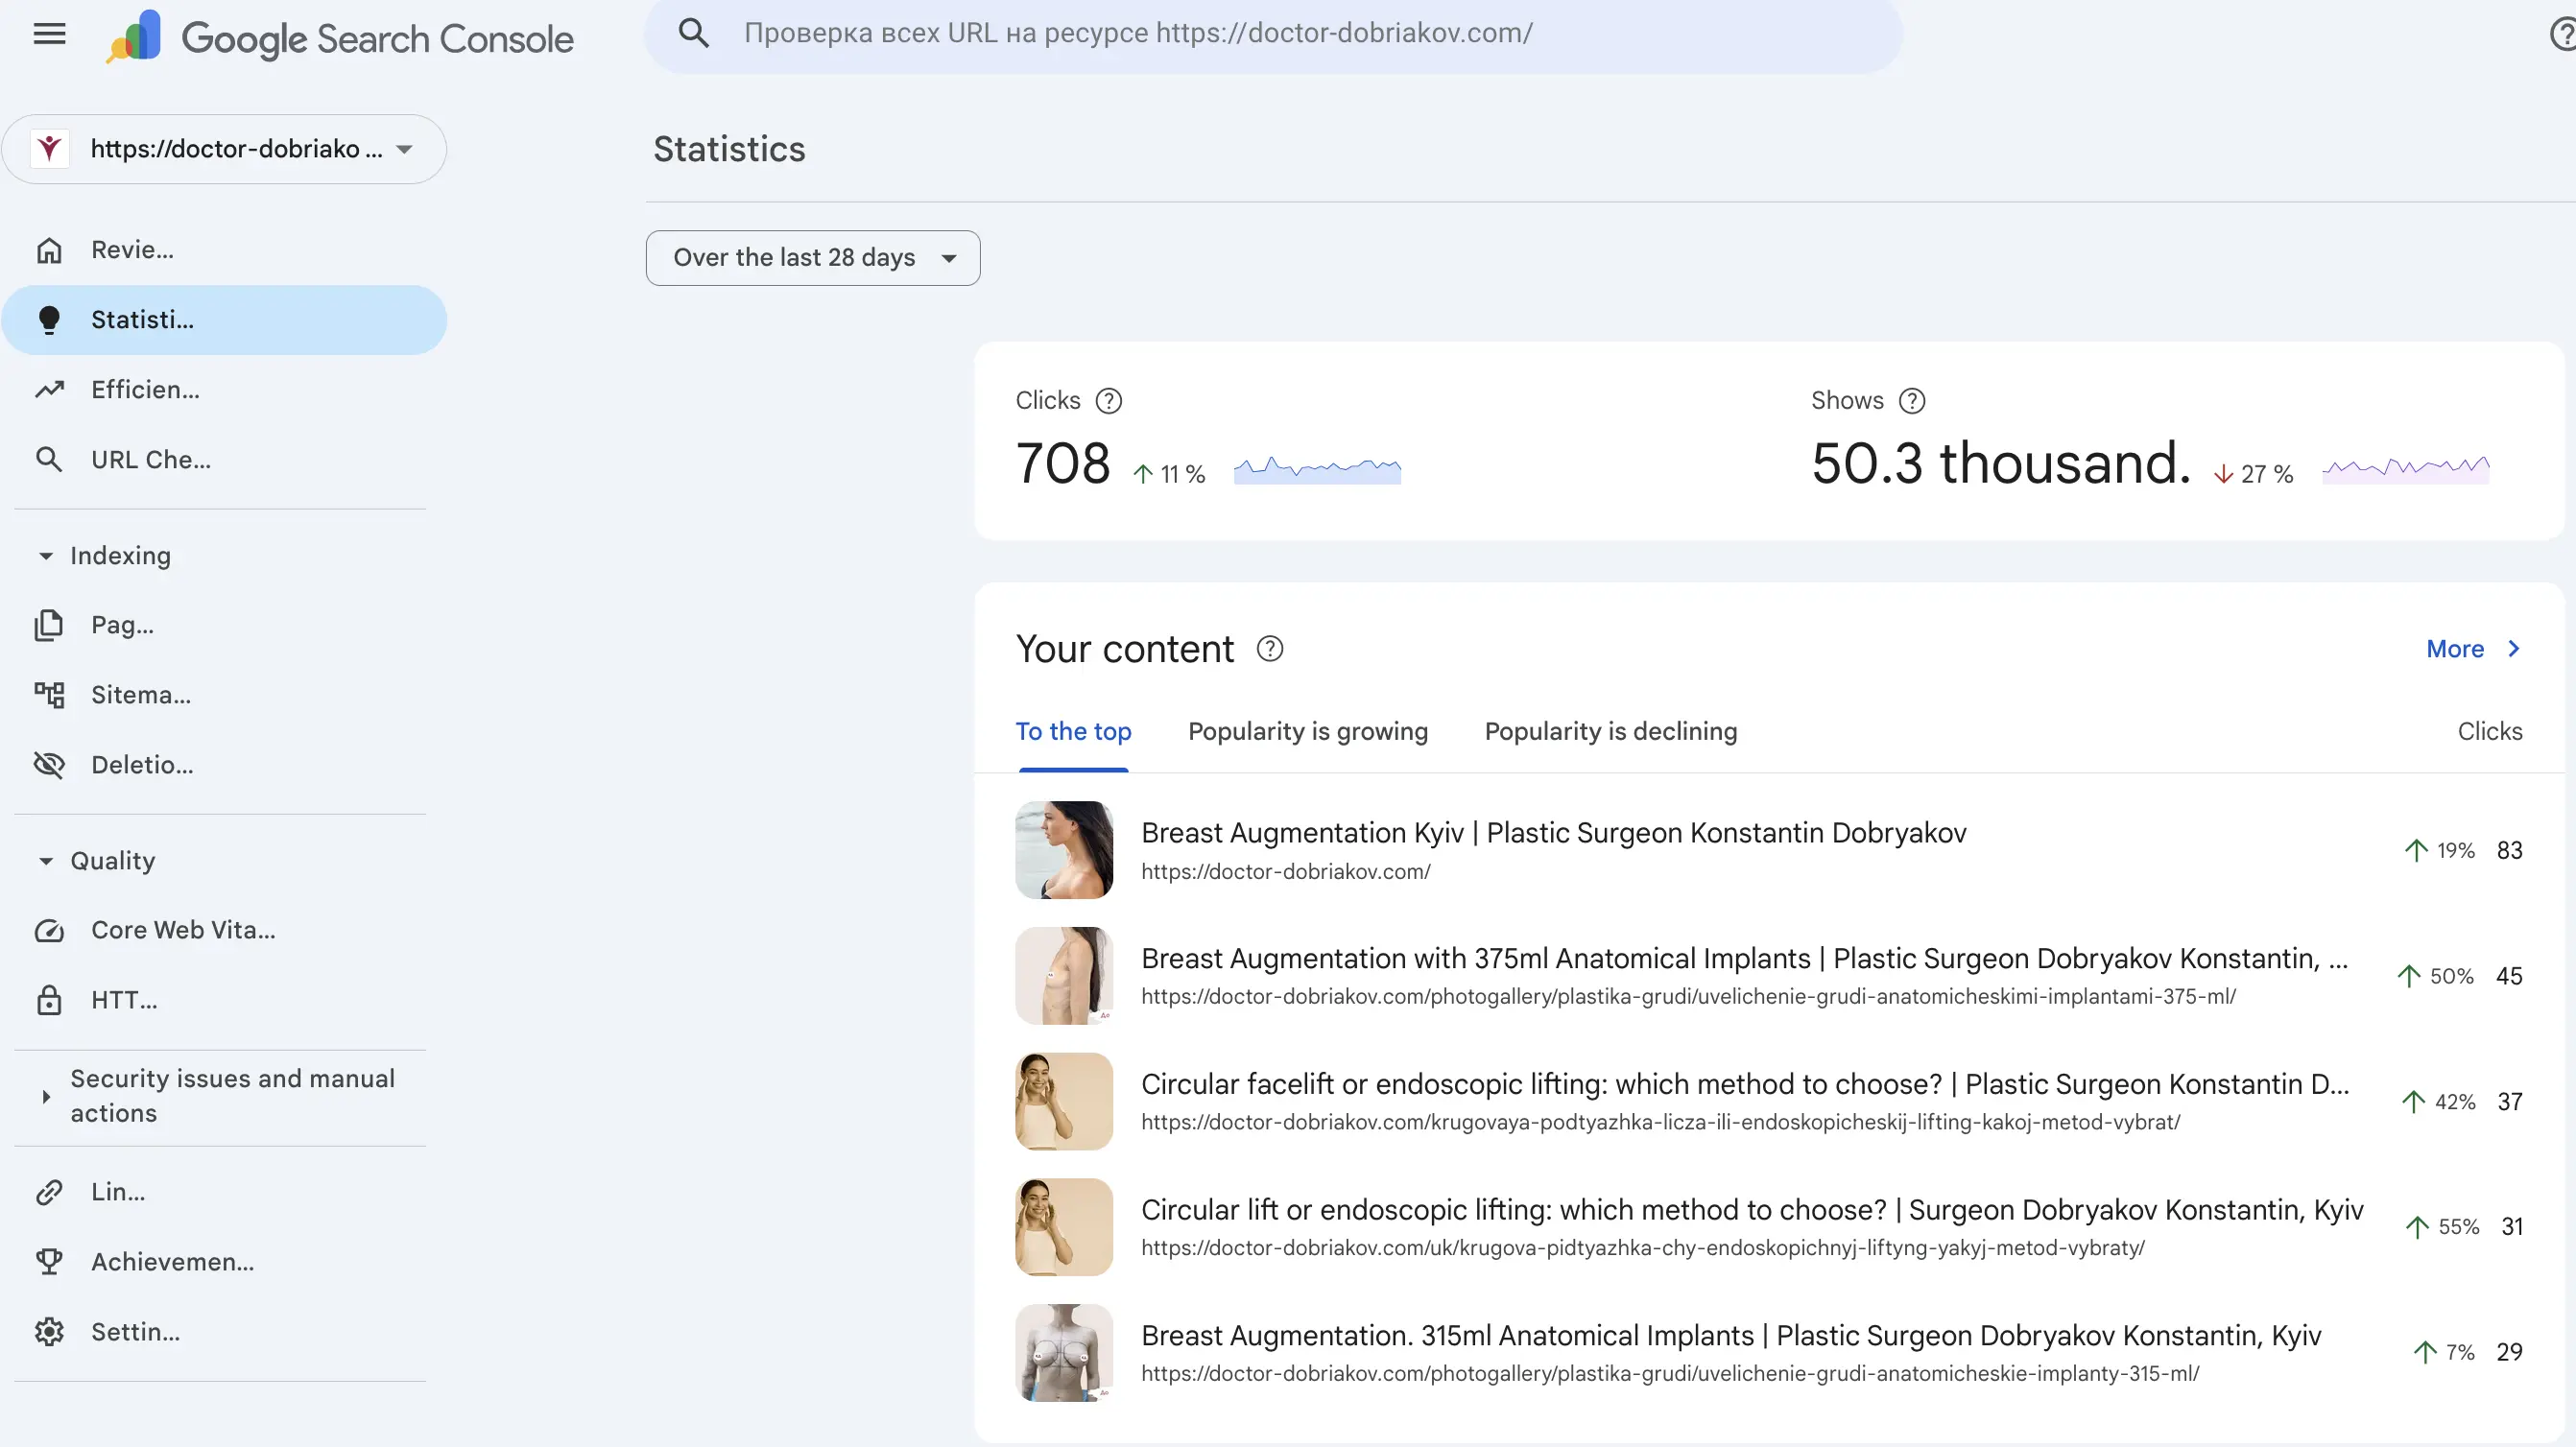Select the Statistics lightbulb icon in sidebar
The width and height of the screenshot is (2576, 1447).
(49, 319)
